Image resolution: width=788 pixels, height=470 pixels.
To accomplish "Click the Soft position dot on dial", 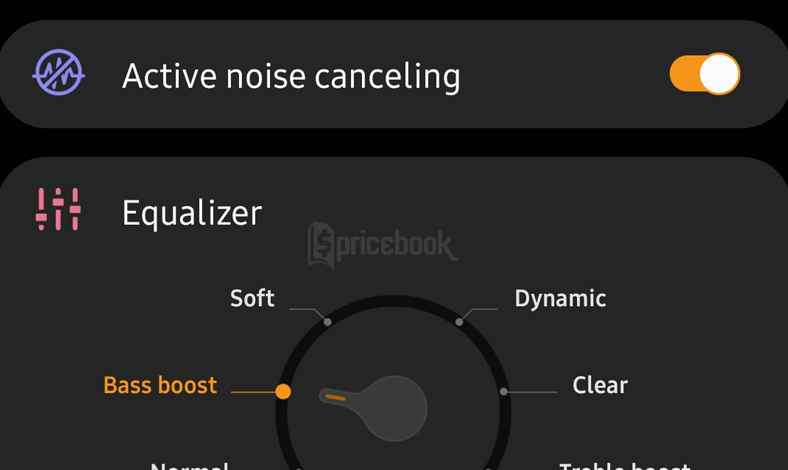I will (327, 322).
